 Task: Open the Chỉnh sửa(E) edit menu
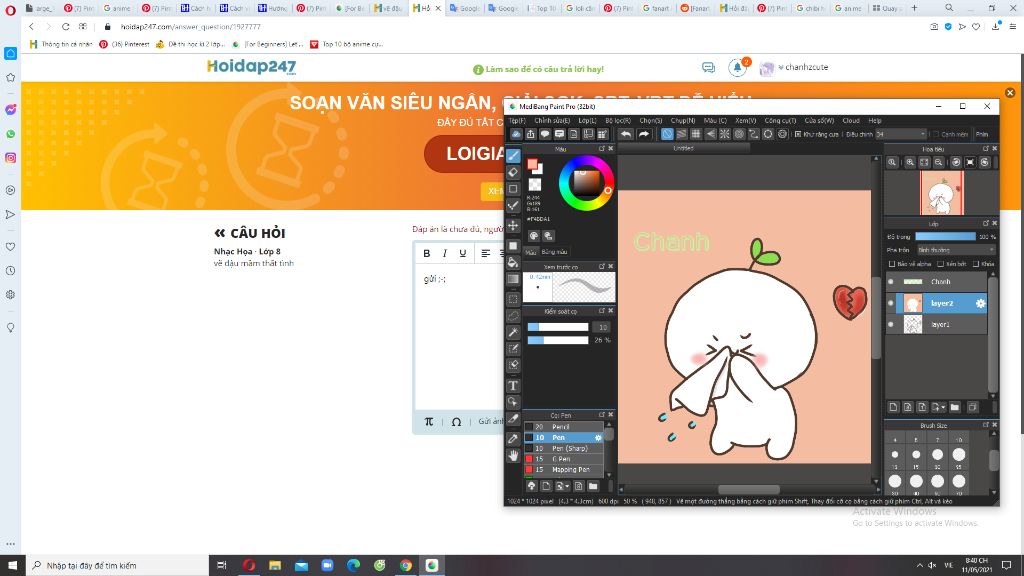(x=552, y=120)
